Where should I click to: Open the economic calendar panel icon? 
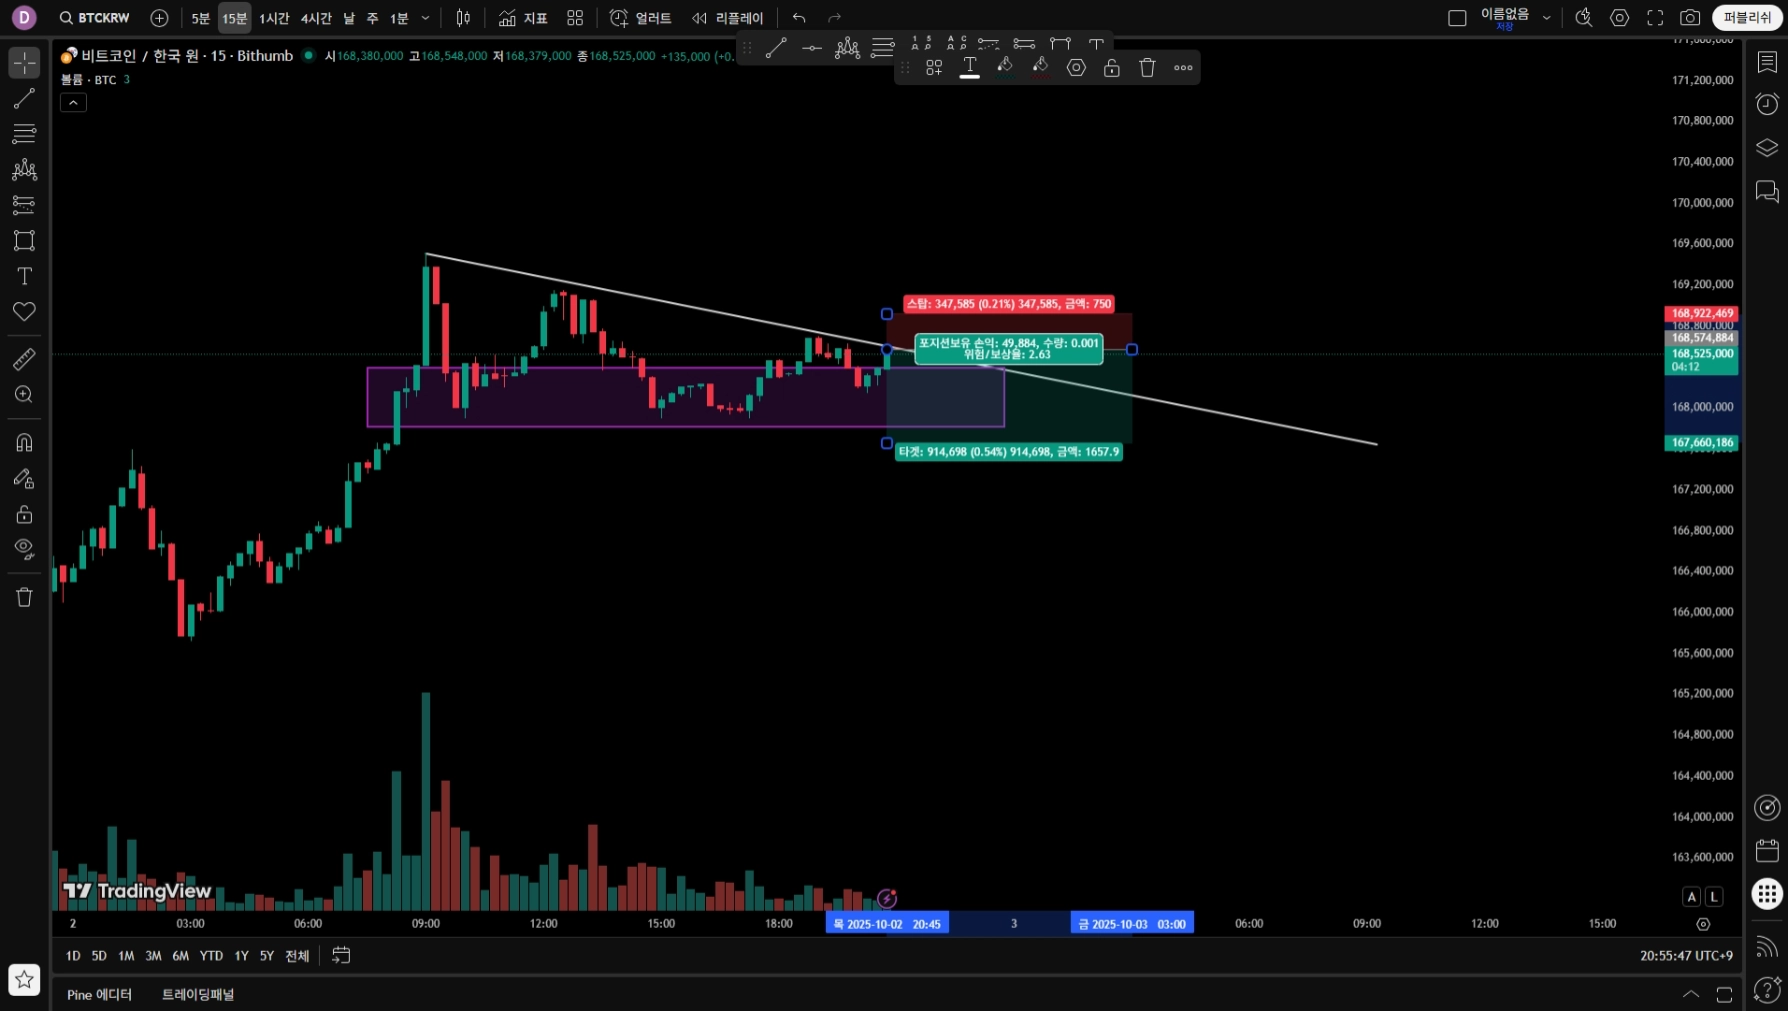1767,851
